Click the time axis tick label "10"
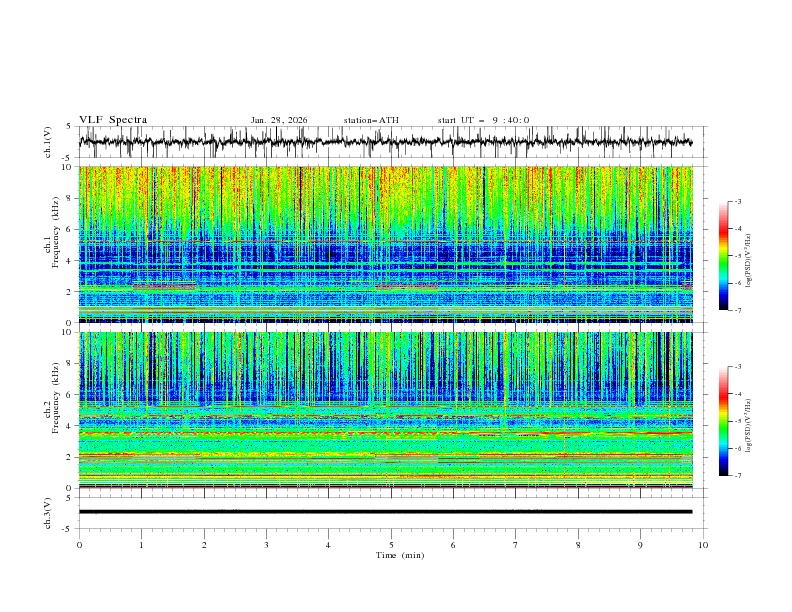 coord(703,545)
